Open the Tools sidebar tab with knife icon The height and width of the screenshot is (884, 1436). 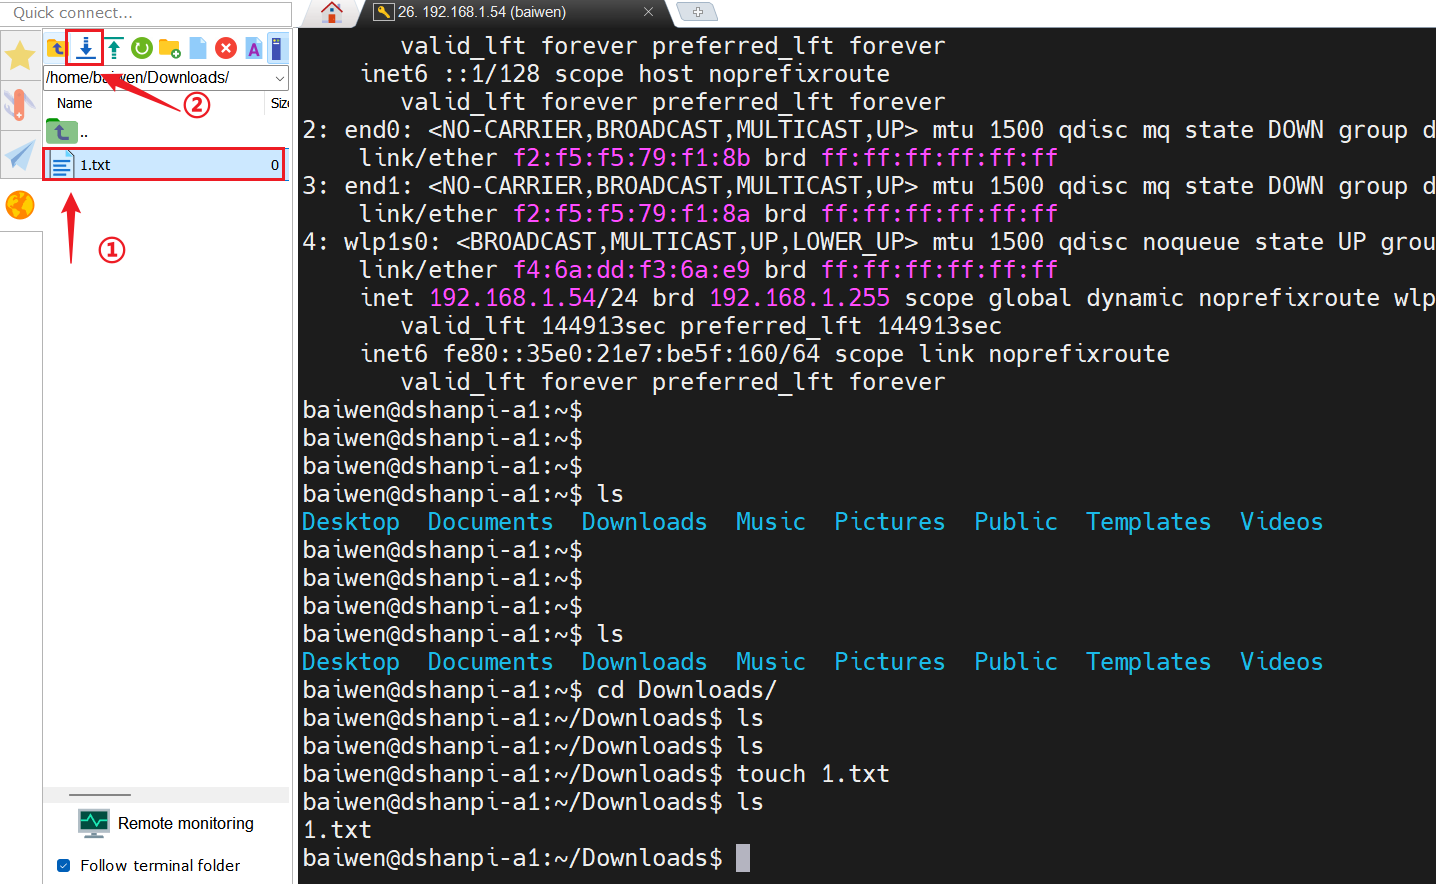[20, 105]
